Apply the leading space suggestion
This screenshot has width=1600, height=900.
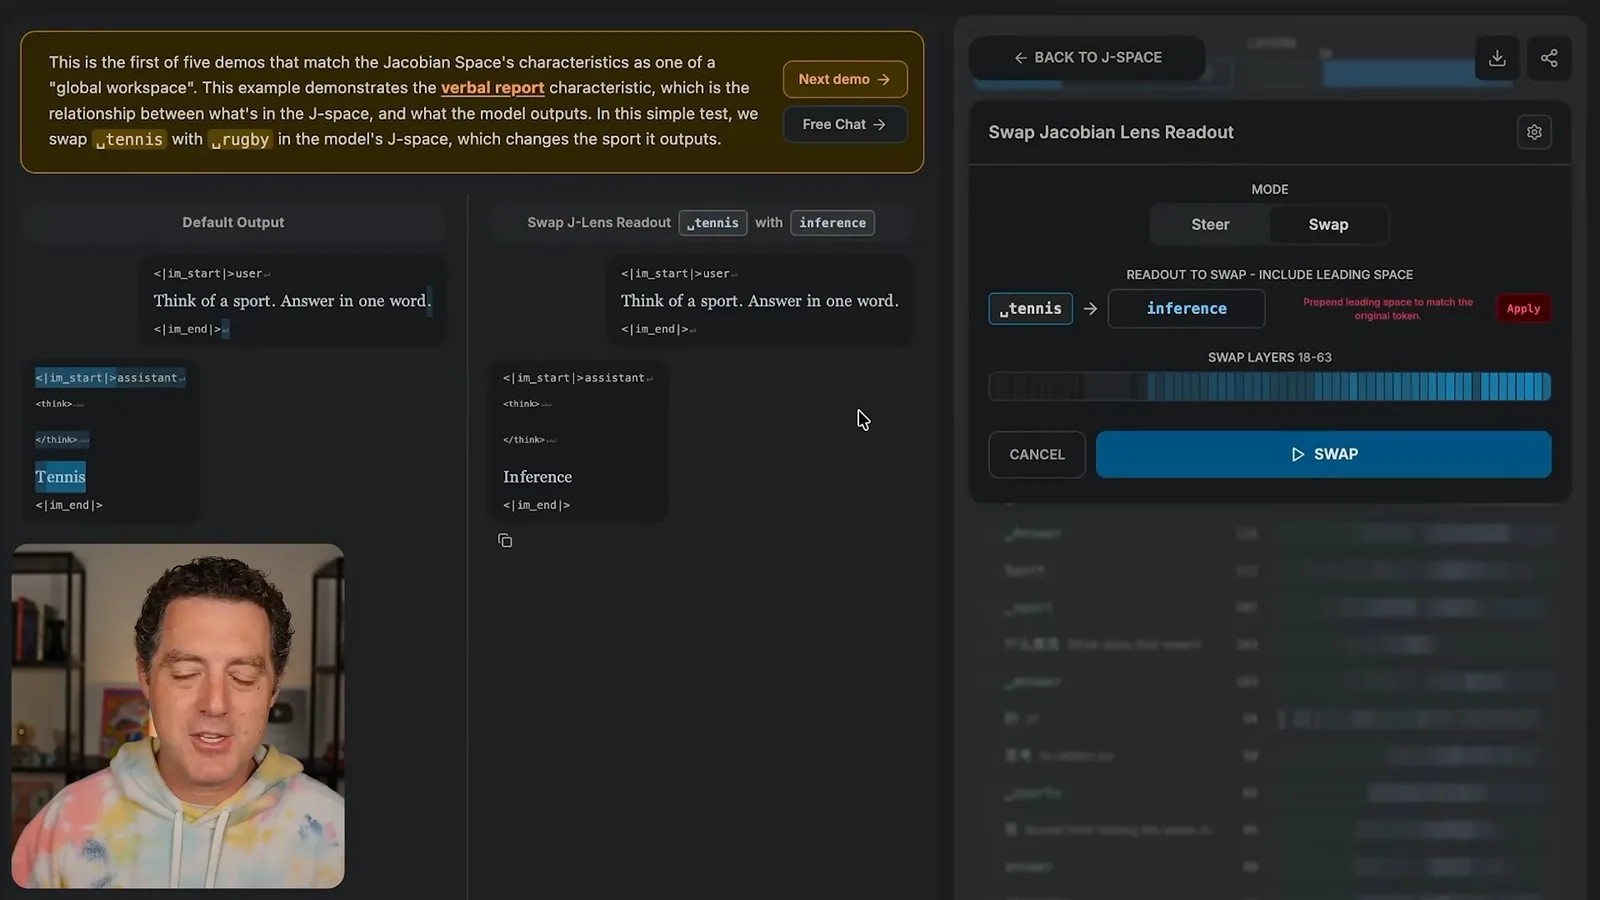(x=1523, y=309)
